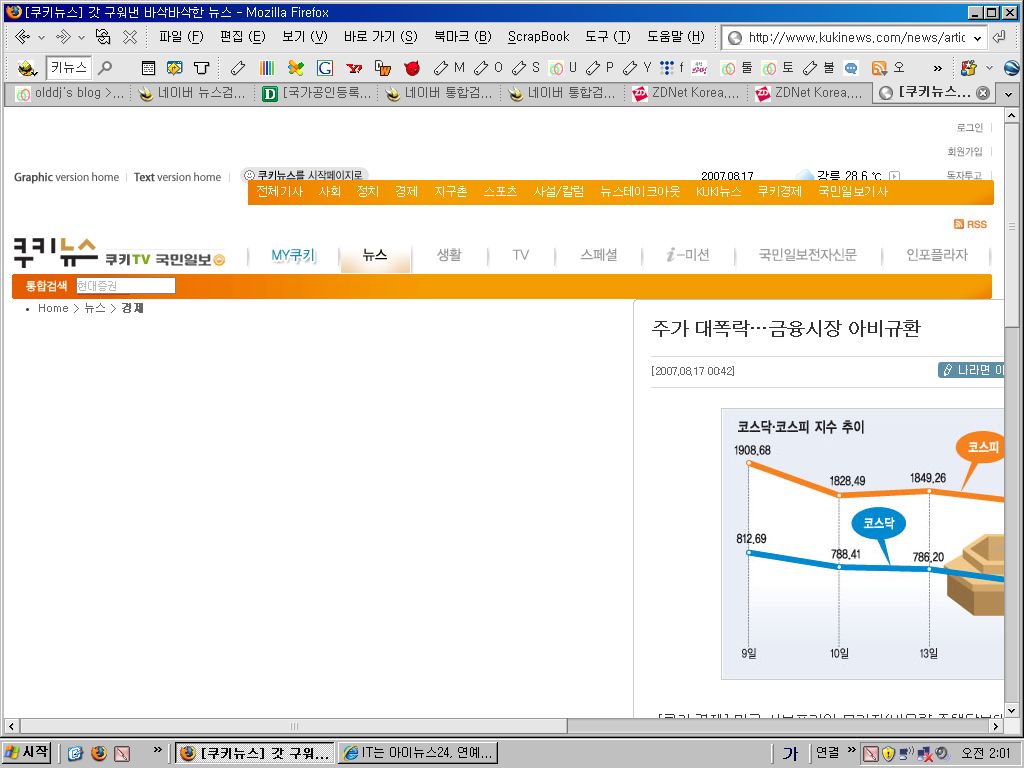Launch Internet Explorer from quick launch

pos(75,753)
